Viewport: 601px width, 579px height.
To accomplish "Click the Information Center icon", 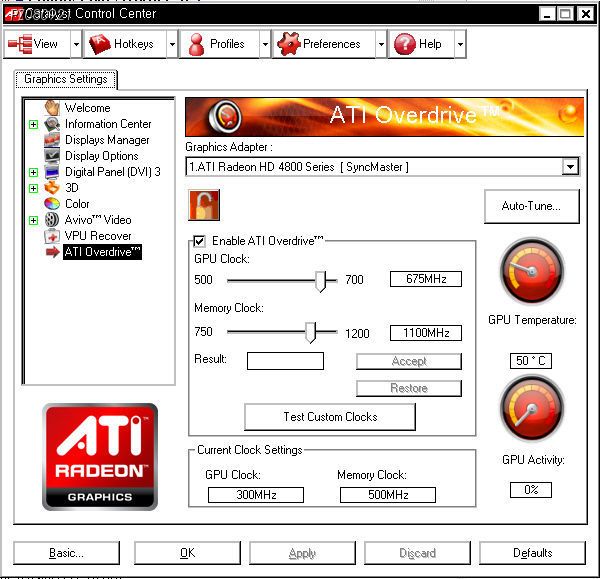I will pos(52,124).
